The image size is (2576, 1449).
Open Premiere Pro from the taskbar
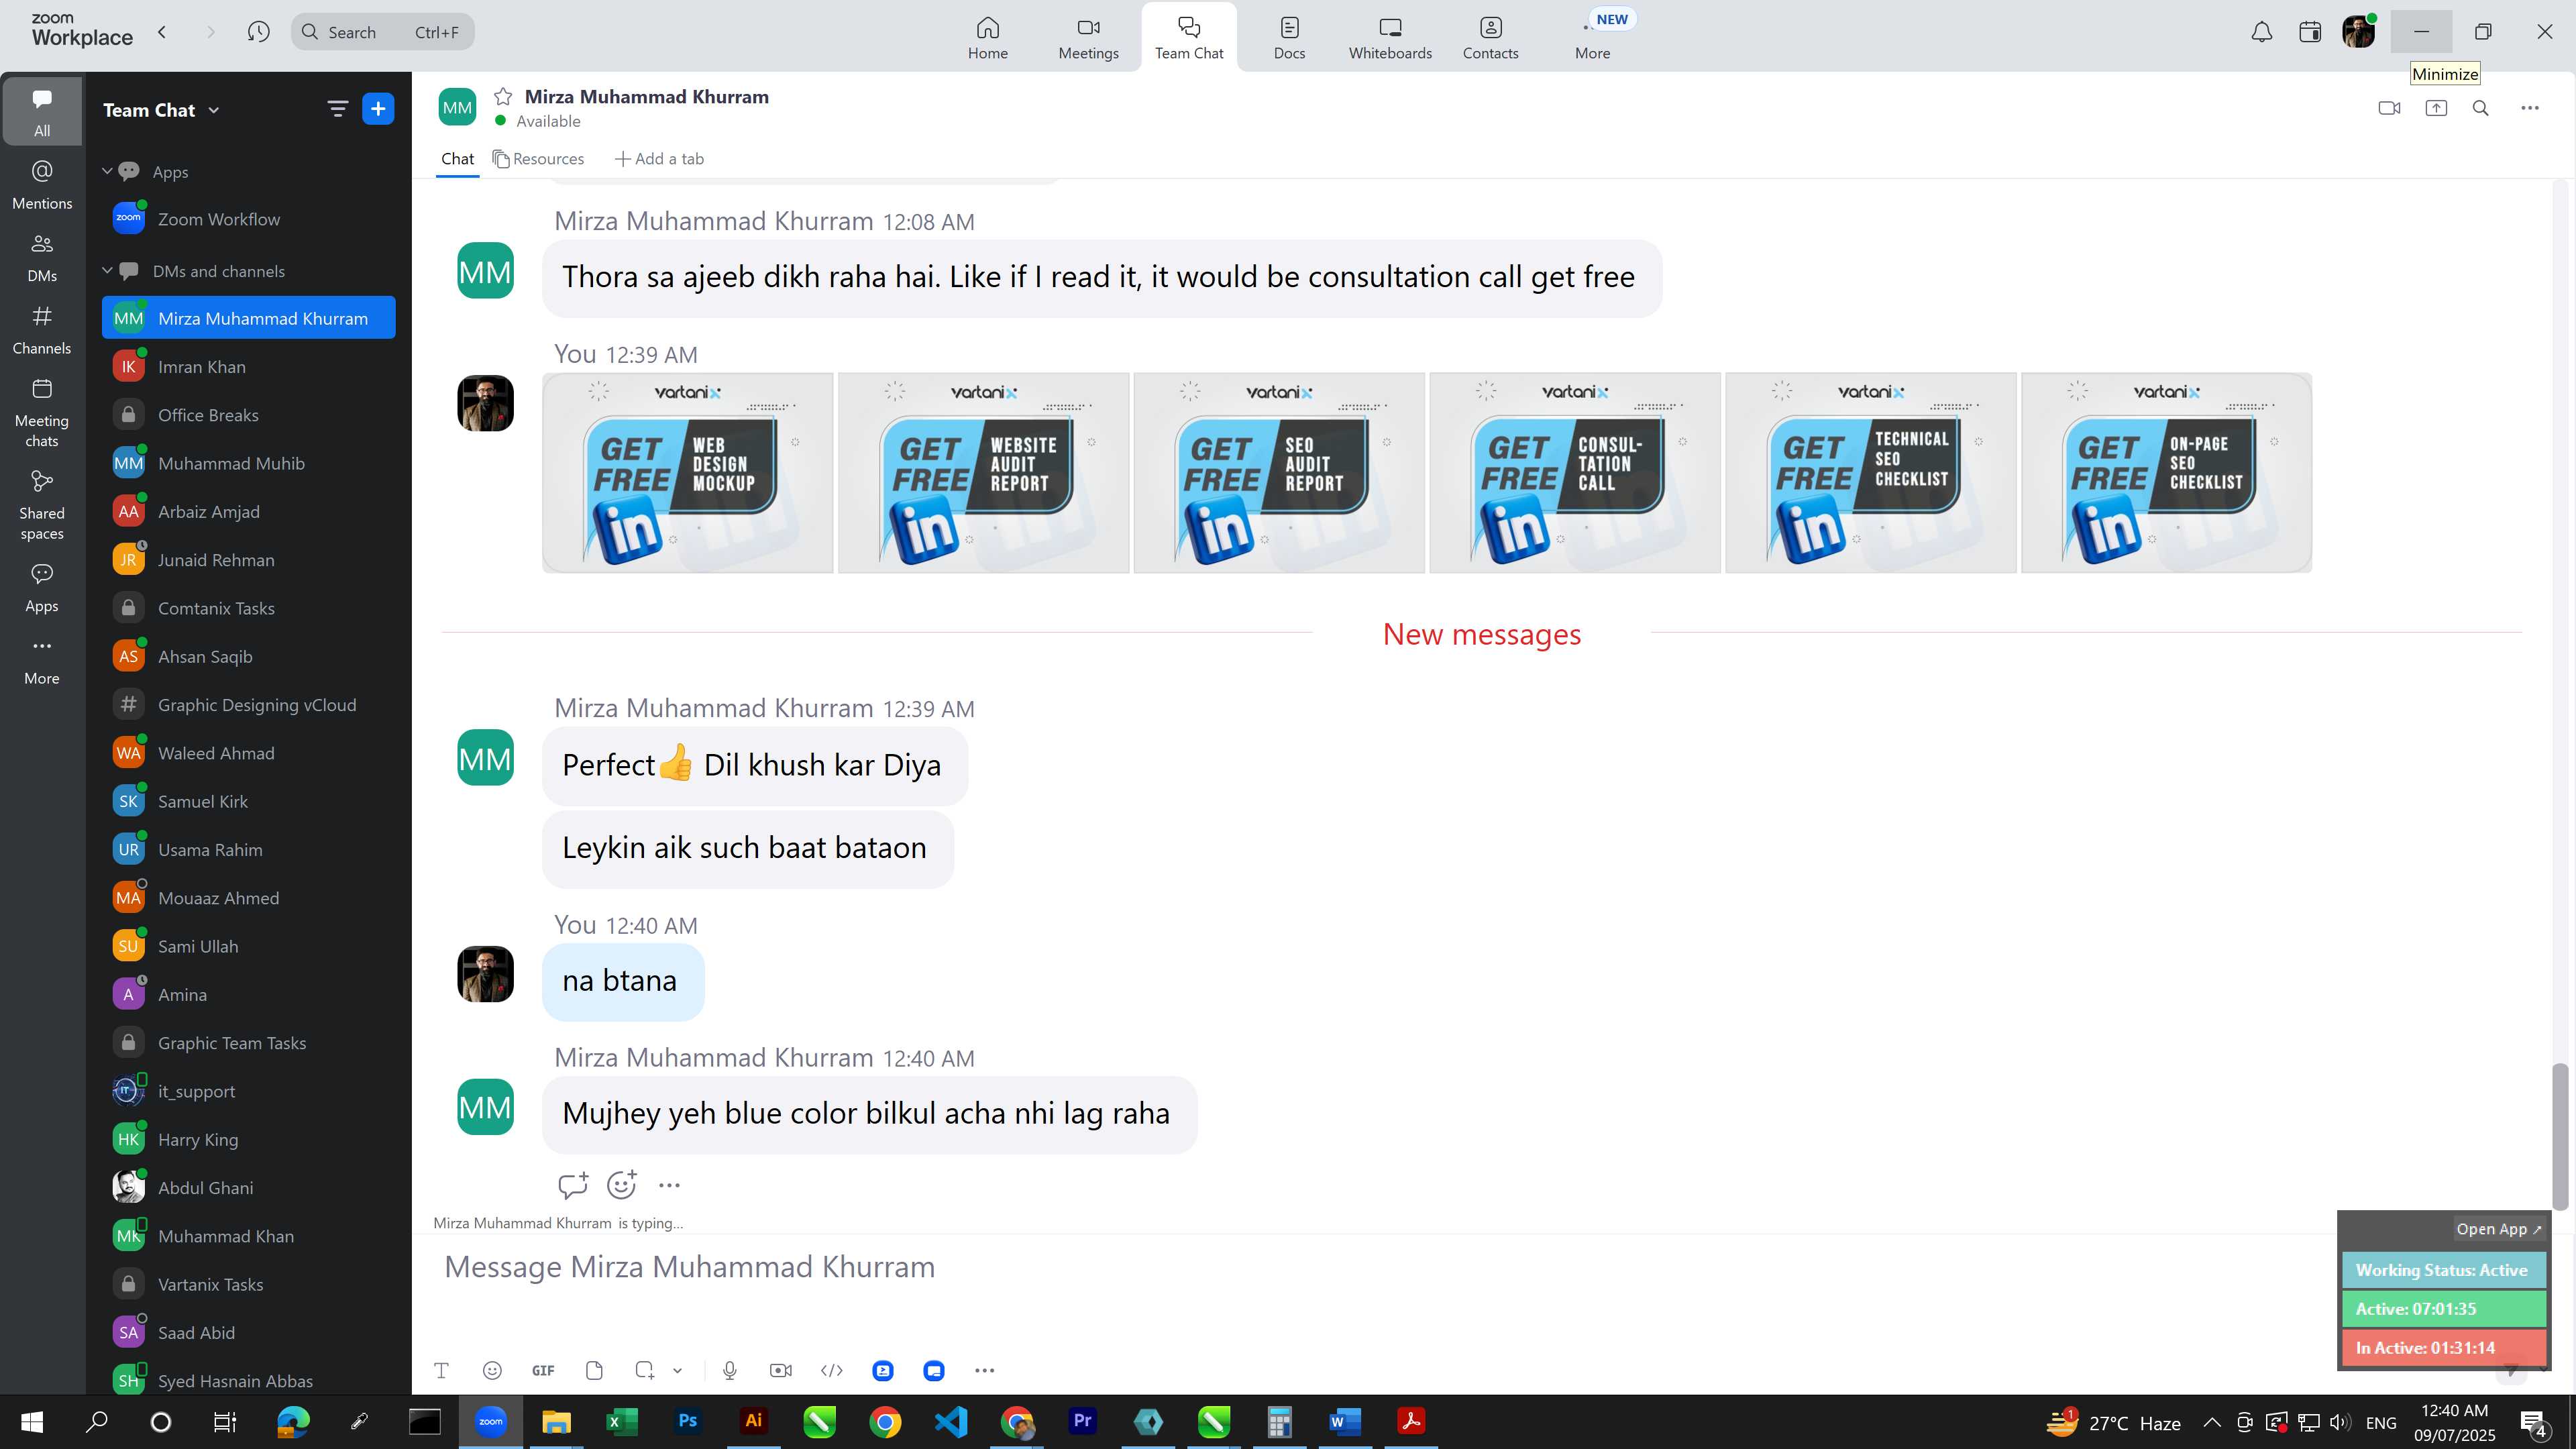(x=1082, y=1421)
